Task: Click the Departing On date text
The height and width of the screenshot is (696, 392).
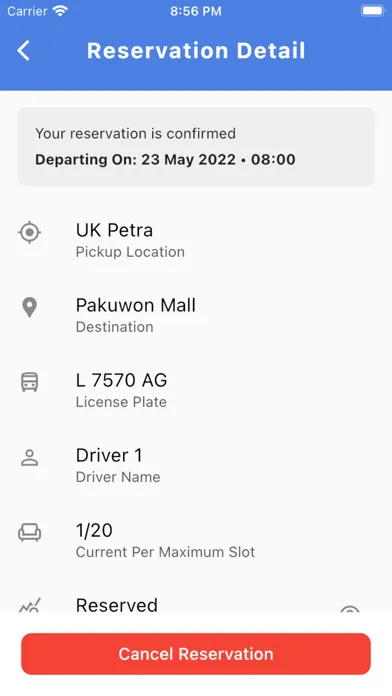Action: coord(165,159)
